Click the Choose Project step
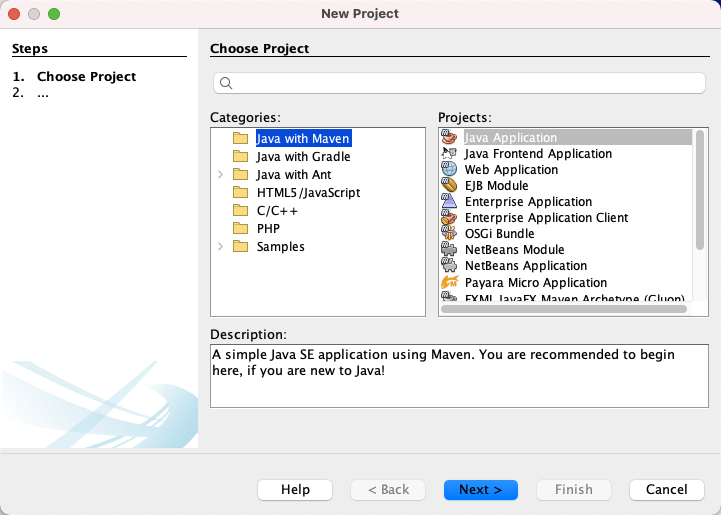 (86, 76)
